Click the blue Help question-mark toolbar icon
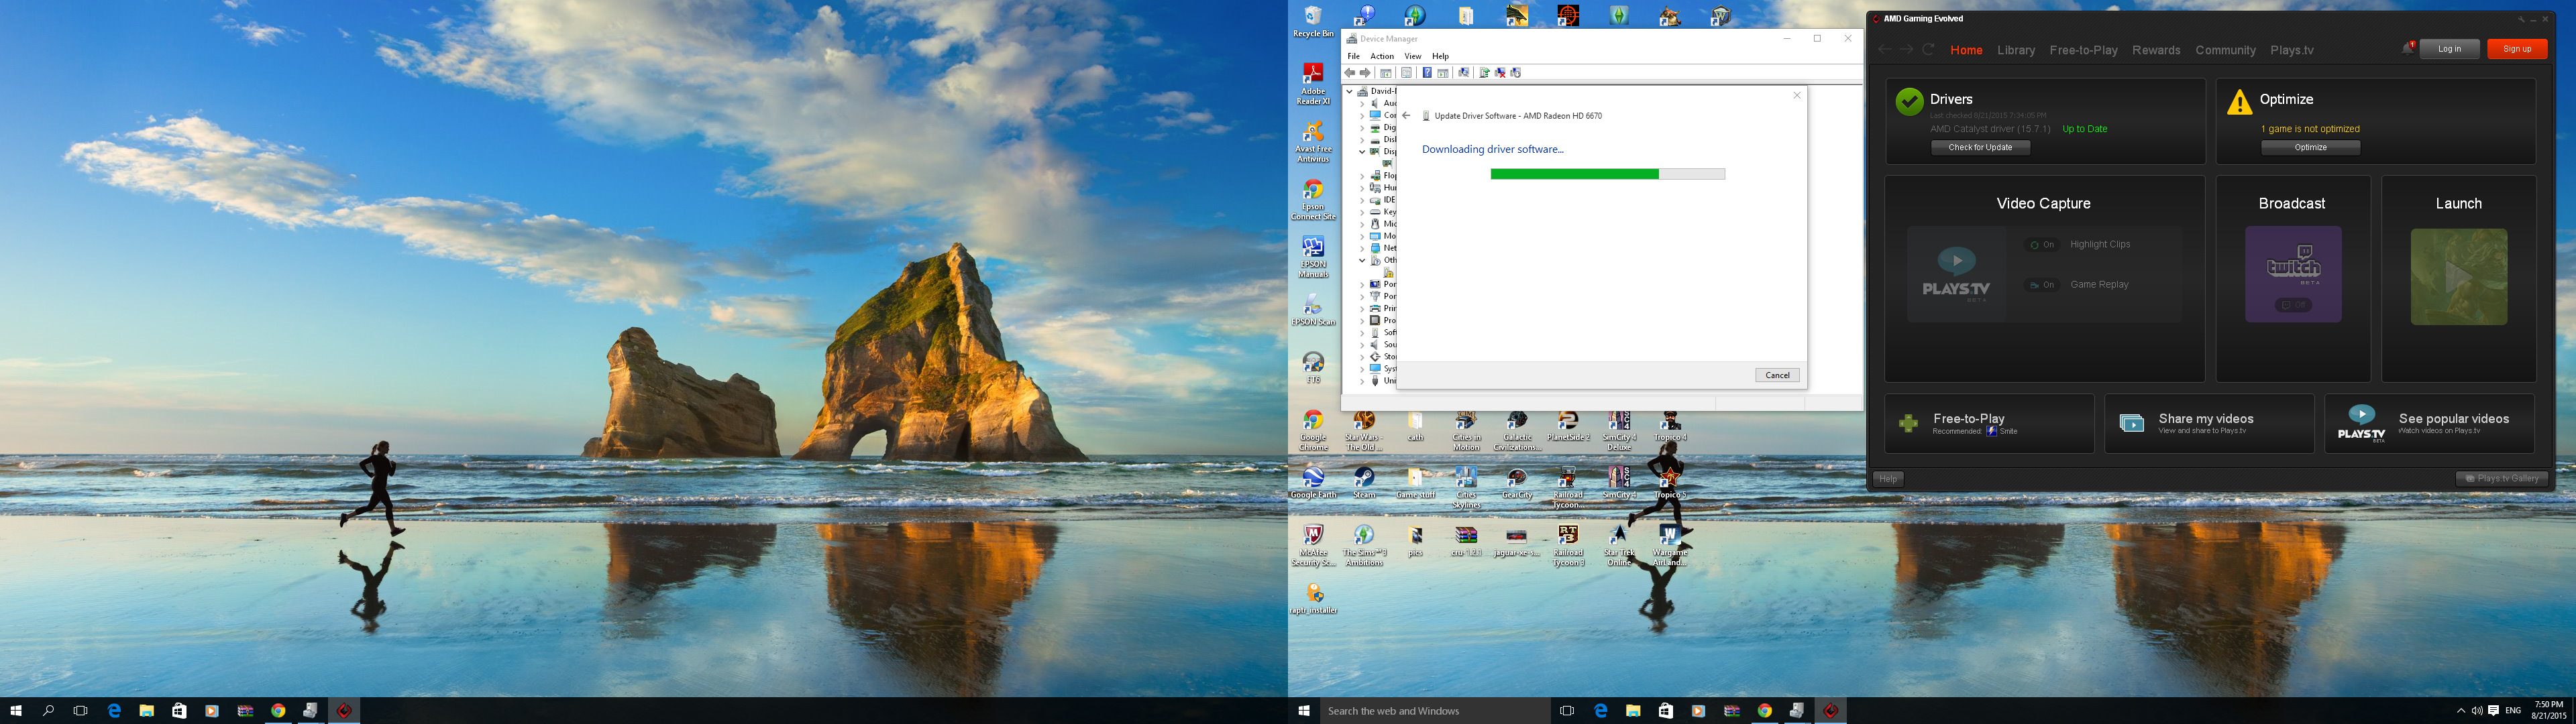Viewport: 2576px width, 724px height. coord(1428,73)
